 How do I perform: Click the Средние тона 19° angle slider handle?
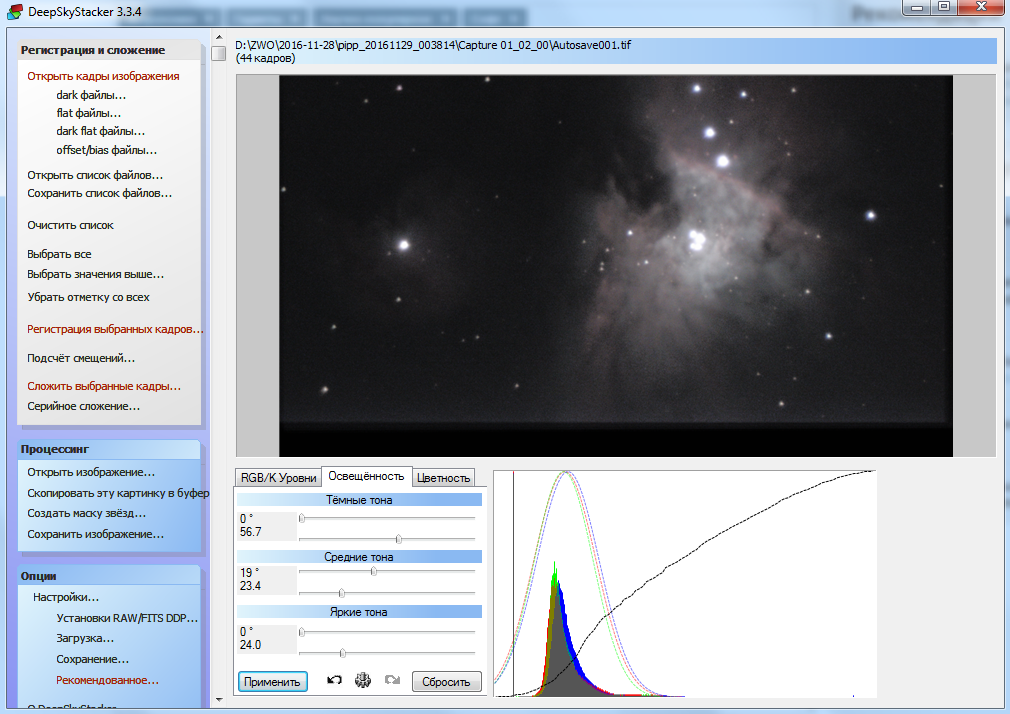(374, 572)
